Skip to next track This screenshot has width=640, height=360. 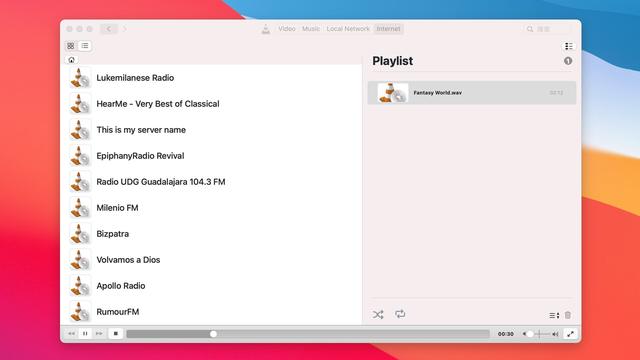coord(99,334)
